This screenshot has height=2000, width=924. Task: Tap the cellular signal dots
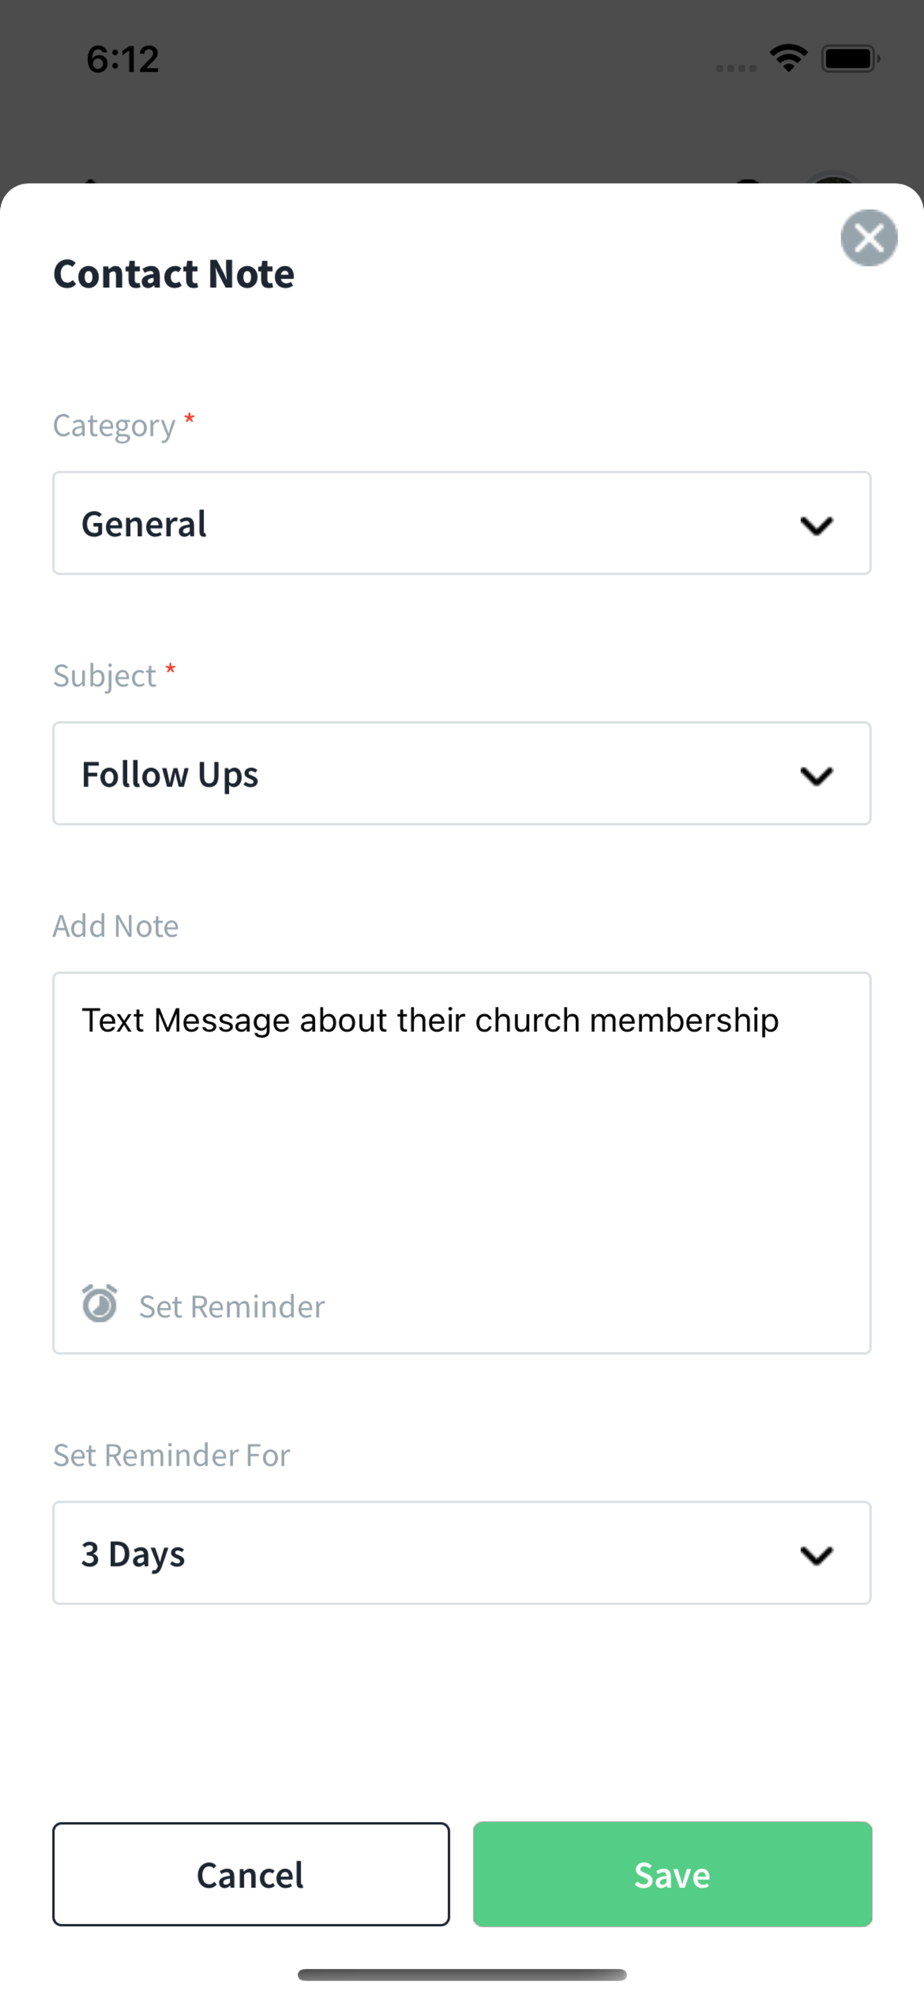pyautogui.click(x=736, y=68)
